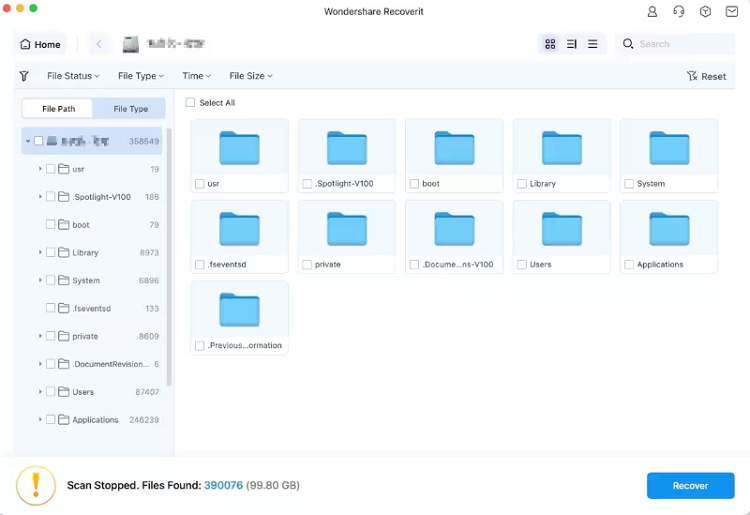The image size is (750, 515).
Task: Tick the Users checkbox in grid
Action: pos(522,264)
